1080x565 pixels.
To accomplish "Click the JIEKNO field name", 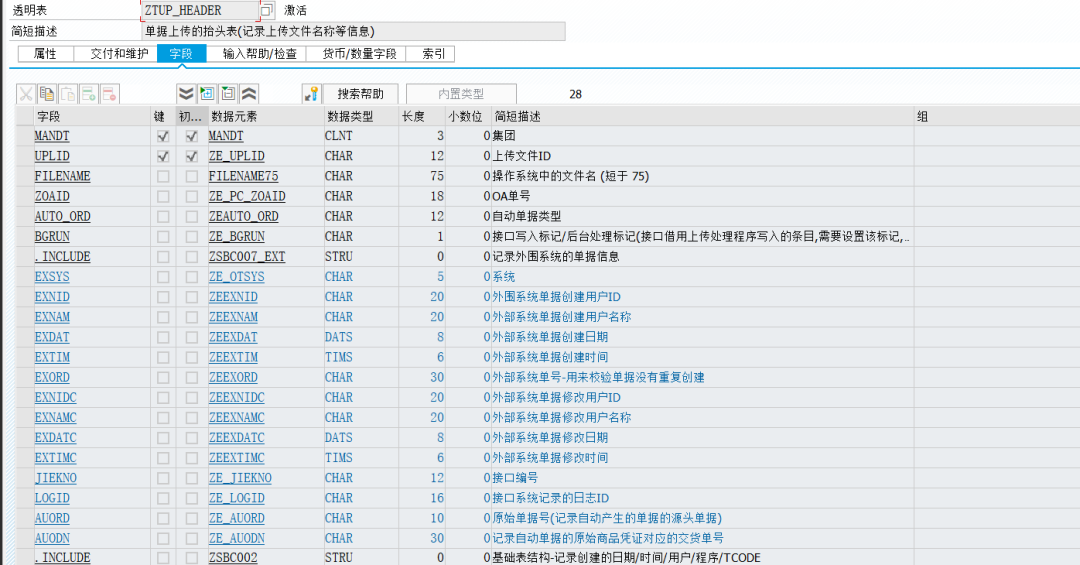I will coord(56,478).
